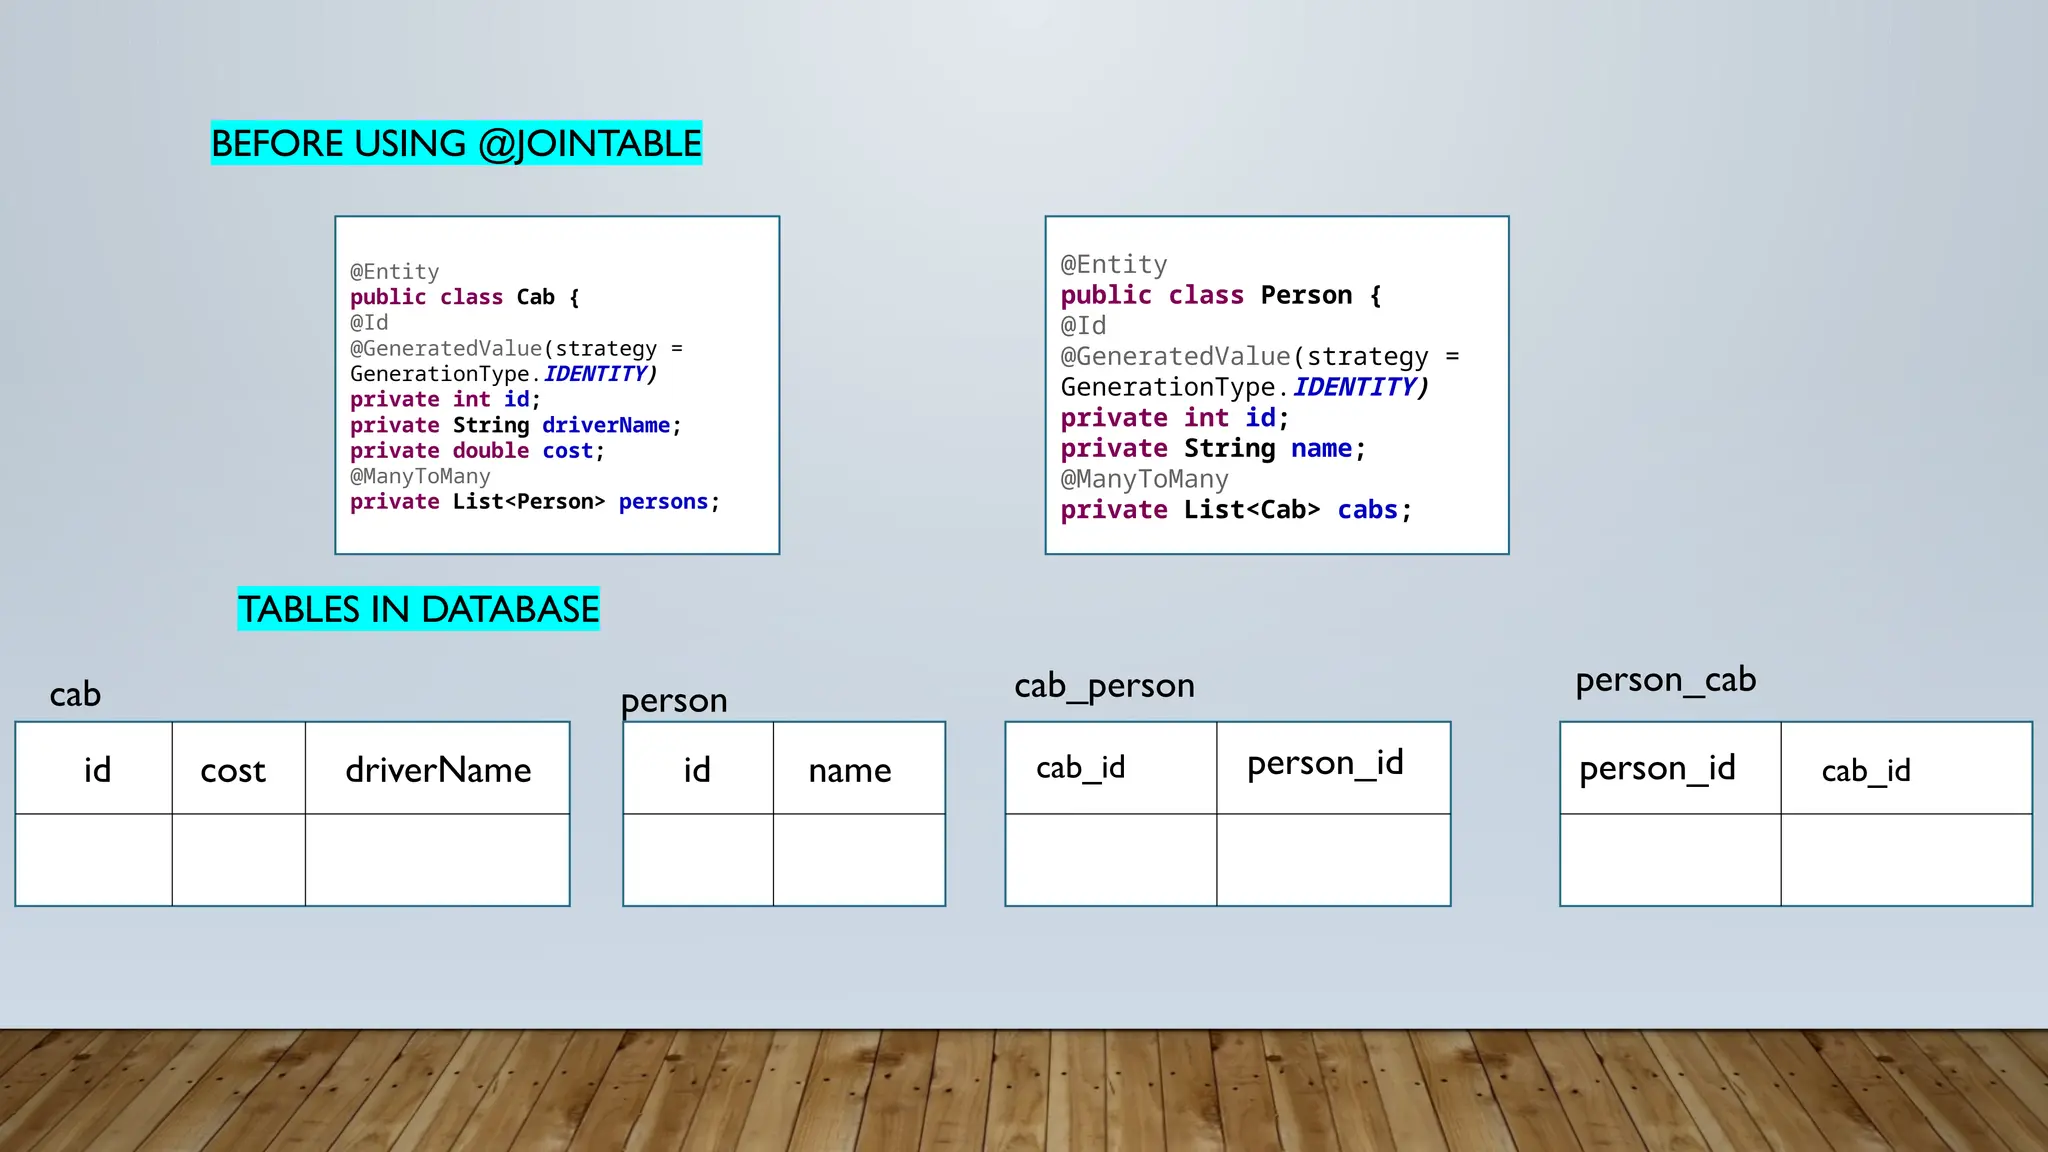Click the cabs field name in Person code
The image size is (2048, 1152).
tap(1367, 510)
